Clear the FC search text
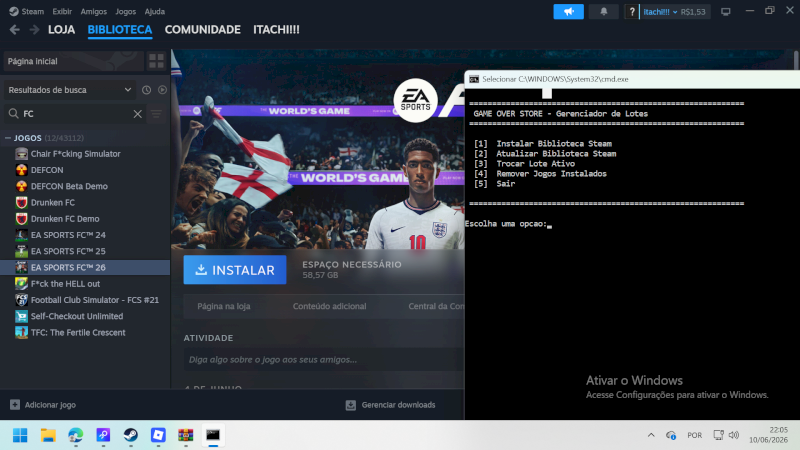 138,114
